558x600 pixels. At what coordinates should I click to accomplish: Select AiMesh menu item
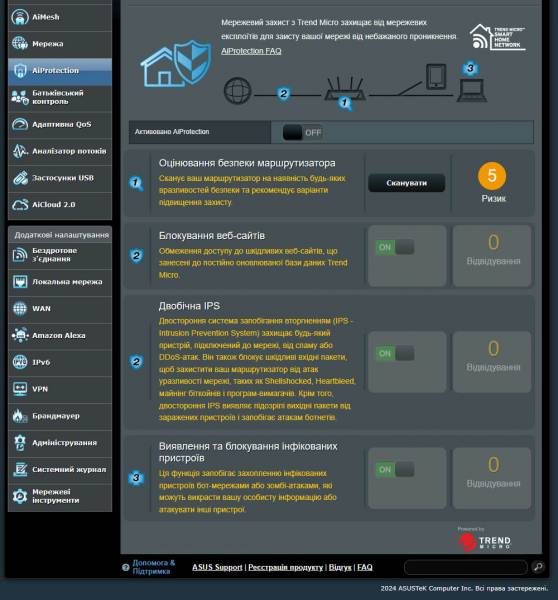[60, 17]
